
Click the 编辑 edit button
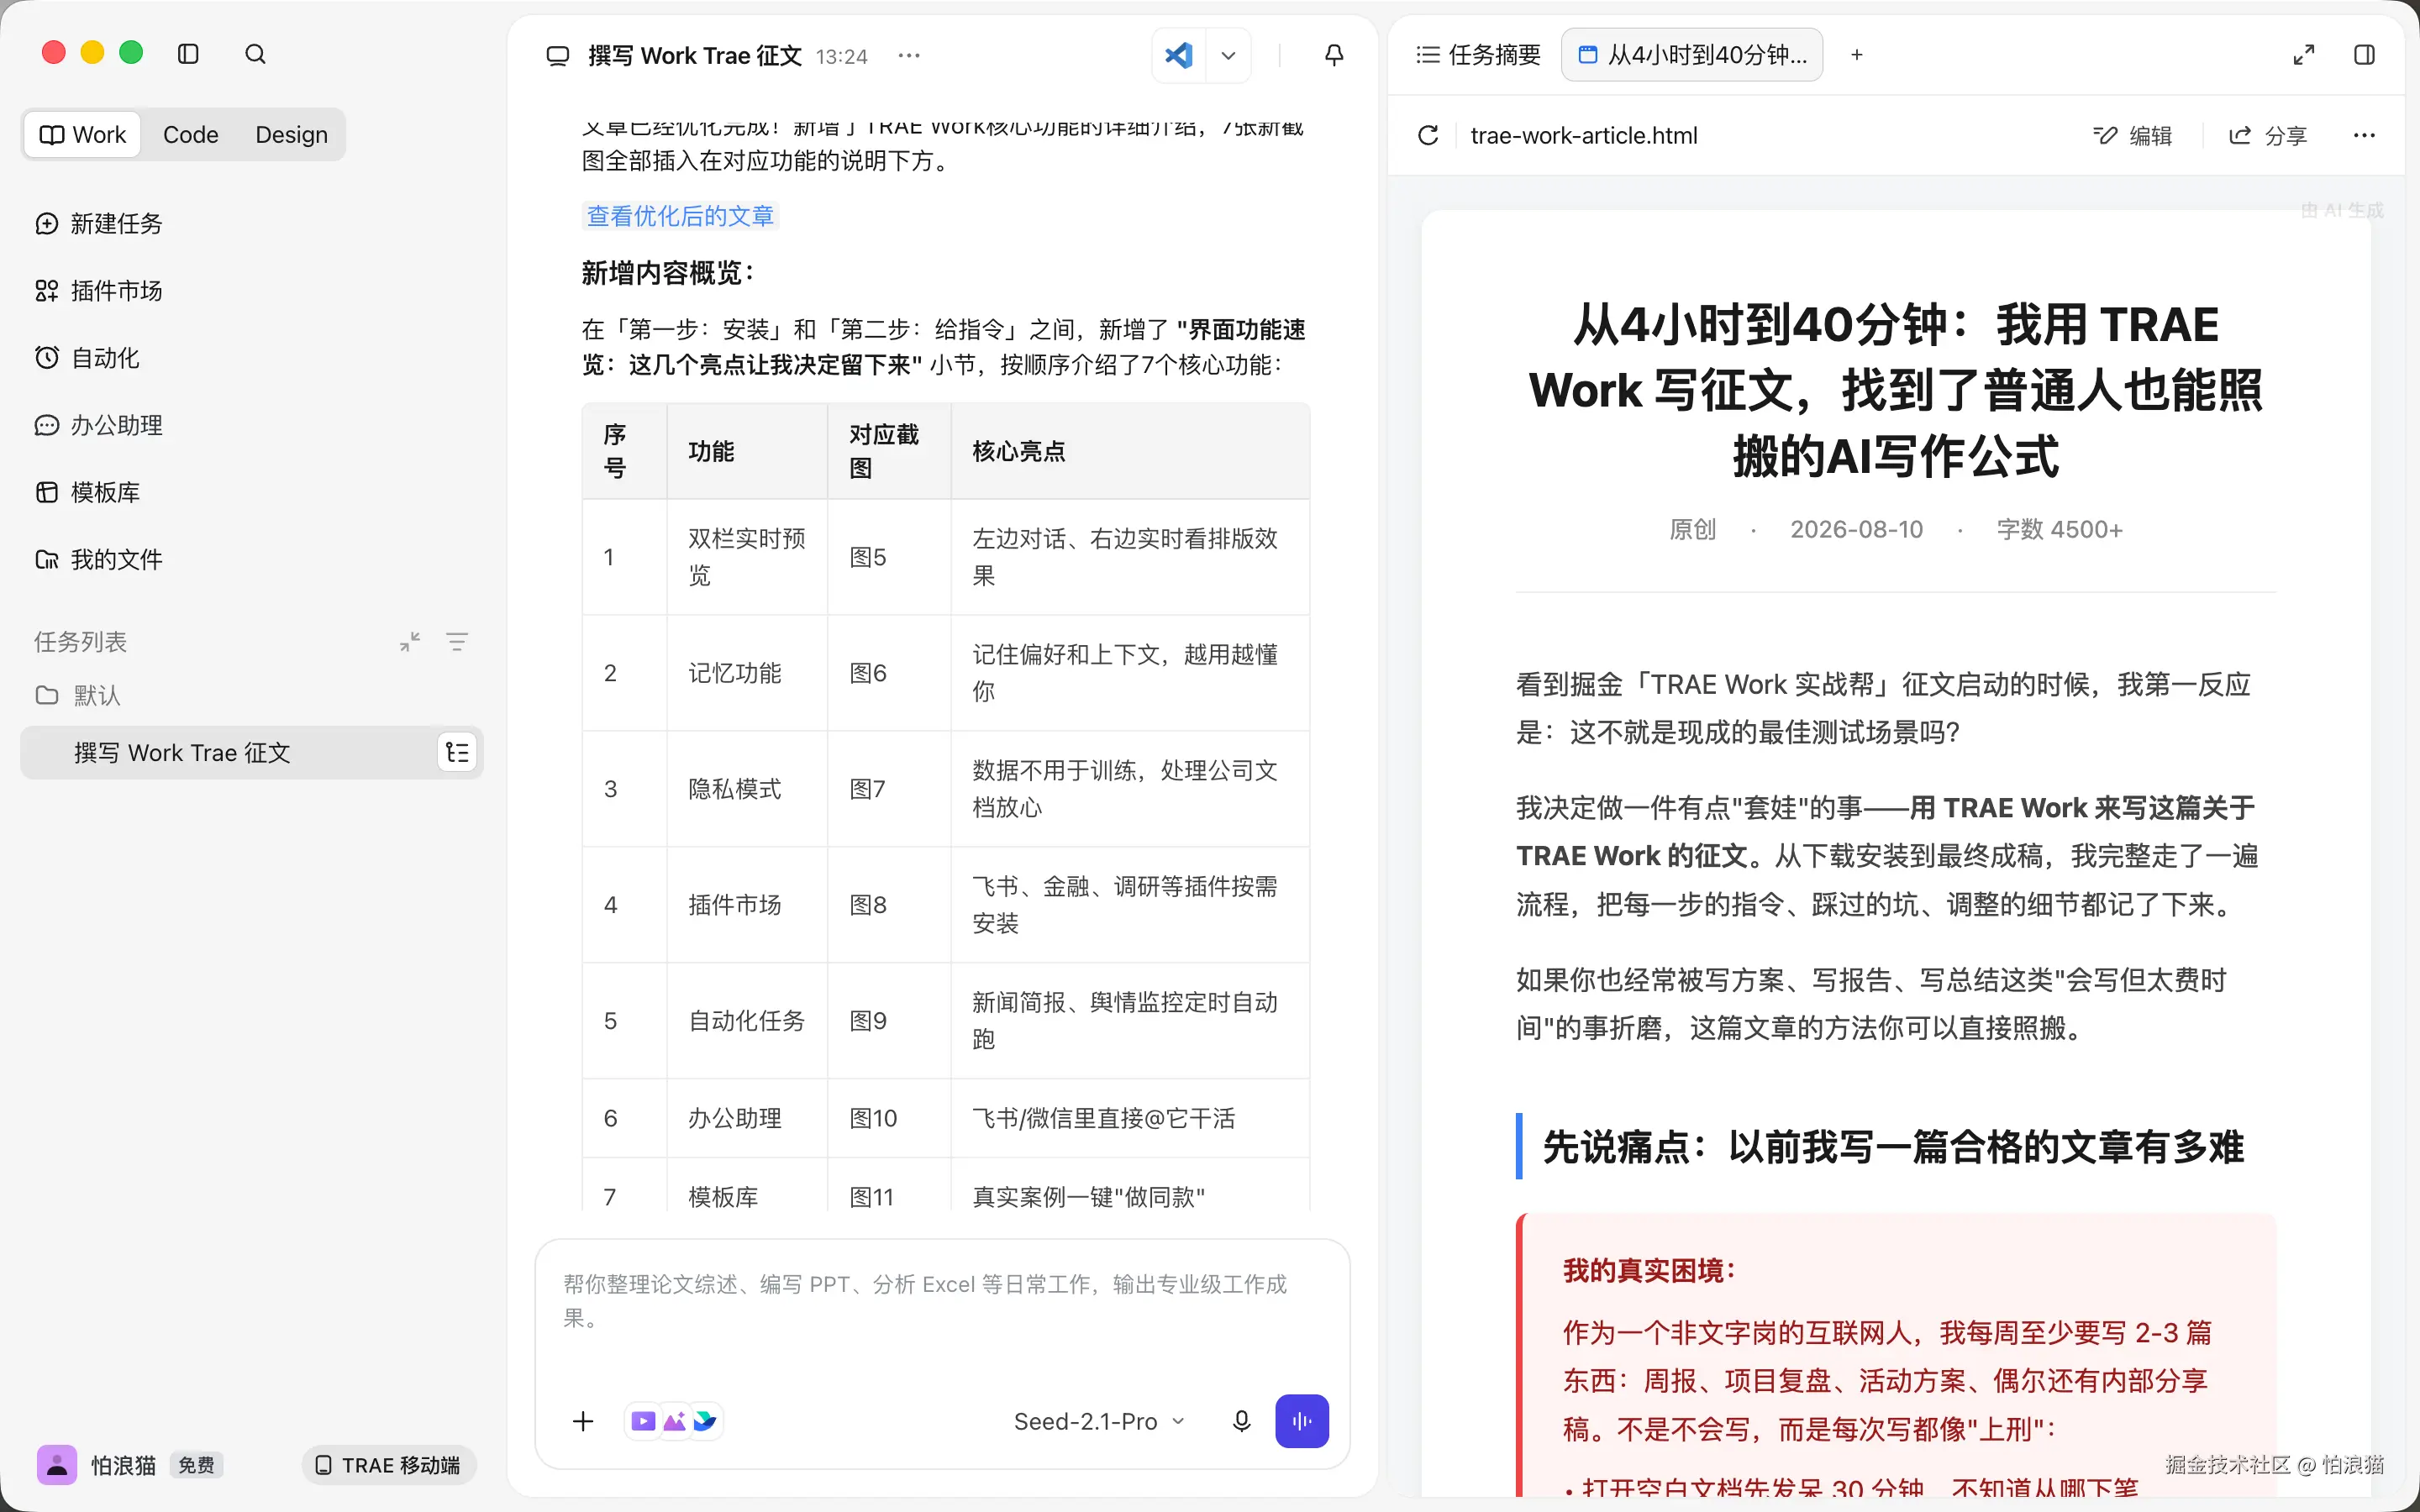coord(2133,135)
